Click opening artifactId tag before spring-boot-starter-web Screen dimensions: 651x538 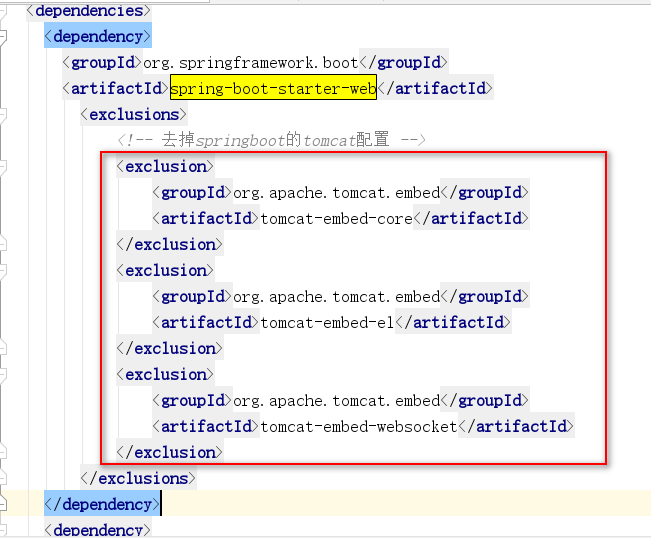116,88
